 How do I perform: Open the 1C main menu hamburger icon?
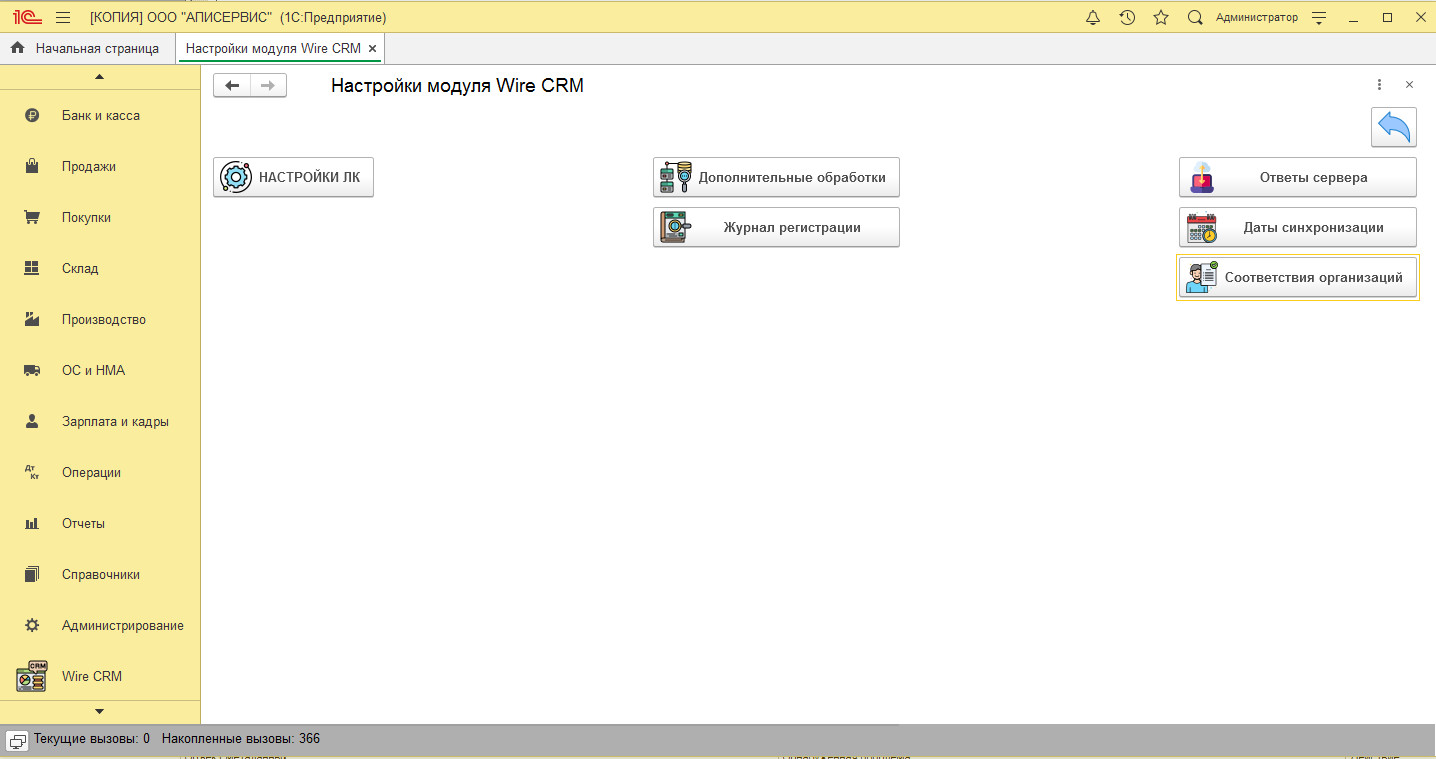[63, 17]
